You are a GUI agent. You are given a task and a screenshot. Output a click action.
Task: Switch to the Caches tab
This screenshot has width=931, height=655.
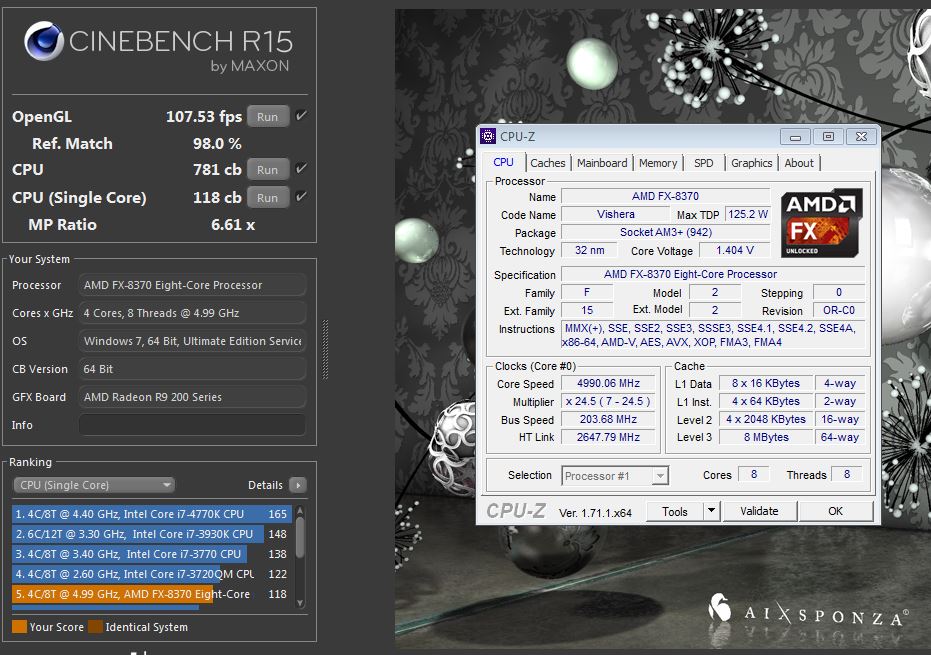[547, 163]
